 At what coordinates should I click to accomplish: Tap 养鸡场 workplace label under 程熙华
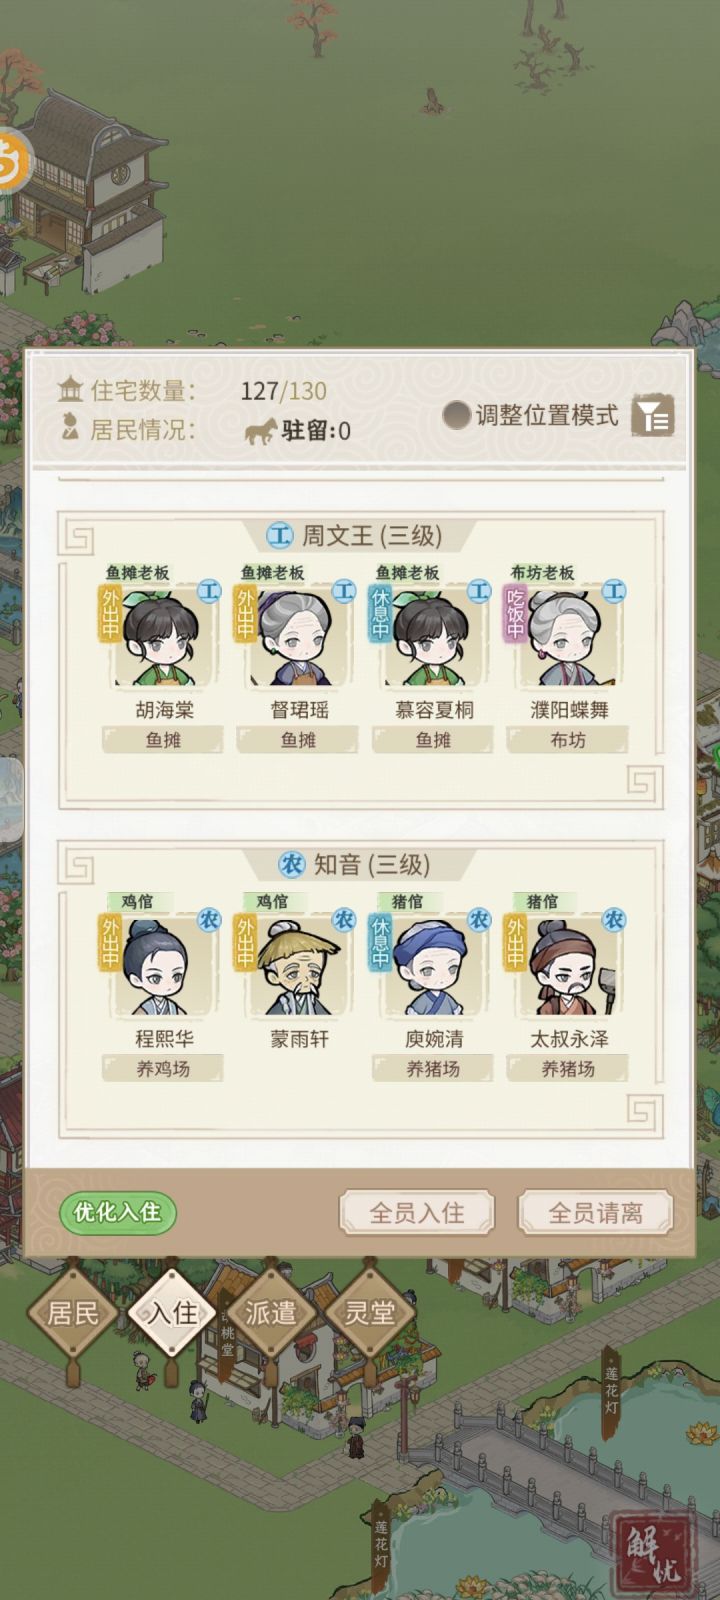[163, 1069]
